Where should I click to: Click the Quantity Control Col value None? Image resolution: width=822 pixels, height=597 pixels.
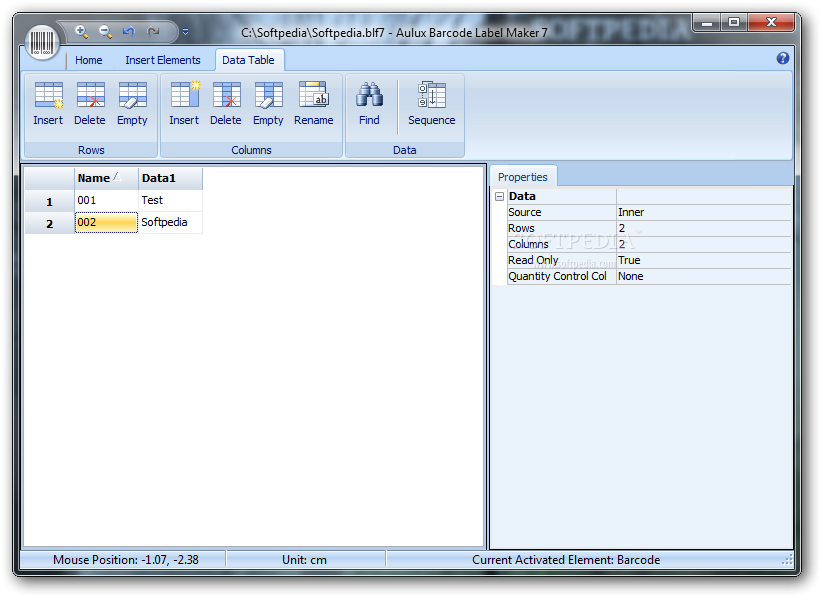[704, 276]
